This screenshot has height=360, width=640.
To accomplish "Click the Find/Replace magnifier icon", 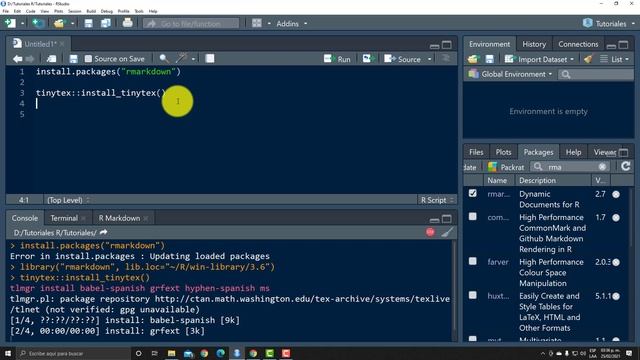I will point(164,58).
